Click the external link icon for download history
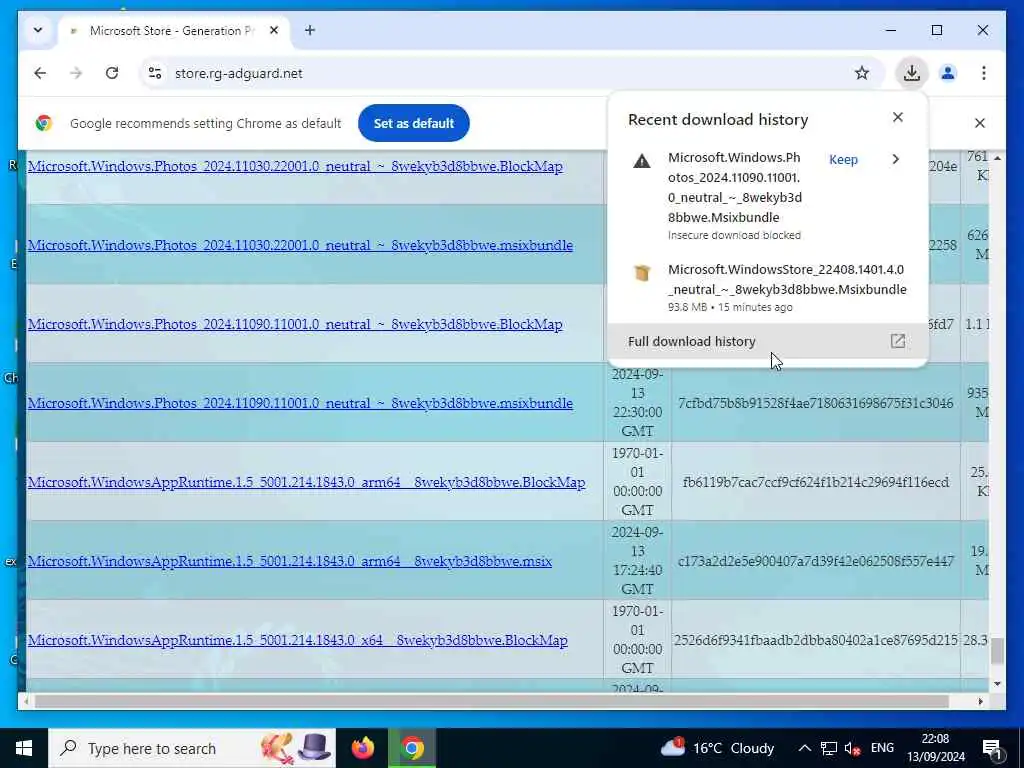Viewport: 1024px width, 768px height. click(x=897, y=341)
